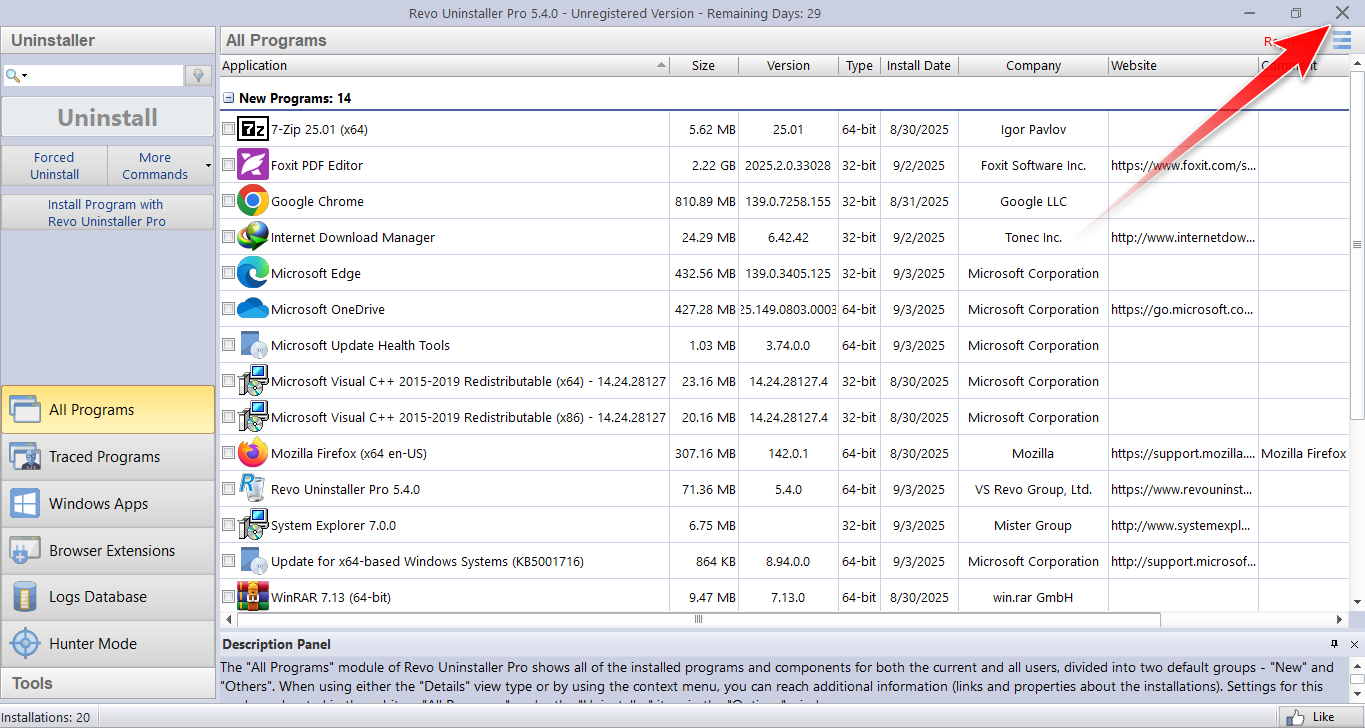Close the Description Panel

click(1354, 644)
